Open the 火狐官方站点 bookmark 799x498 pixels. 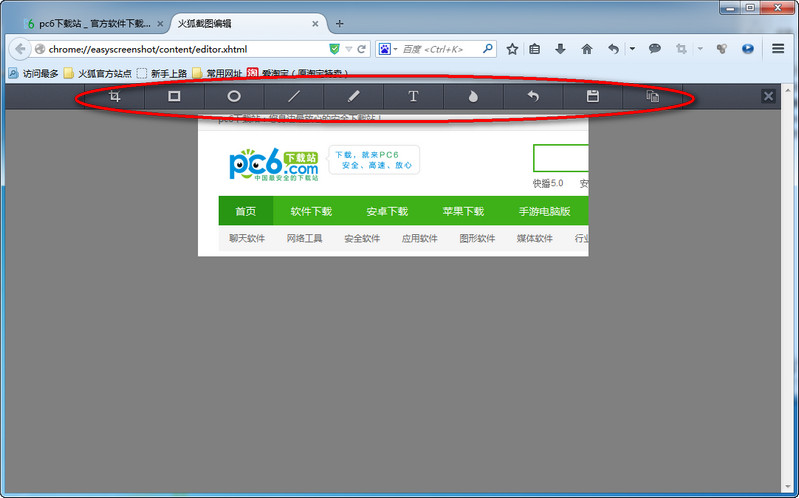(x=97, y=72)
